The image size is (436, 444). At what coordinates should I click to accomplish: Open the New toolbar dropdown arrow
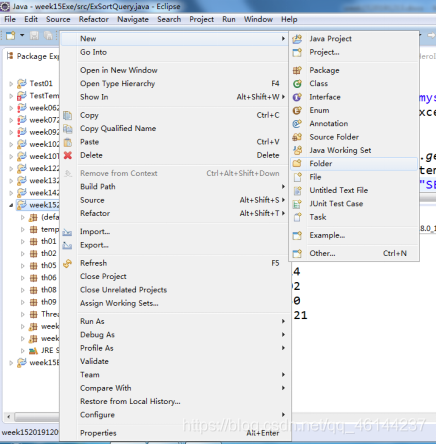22,35
